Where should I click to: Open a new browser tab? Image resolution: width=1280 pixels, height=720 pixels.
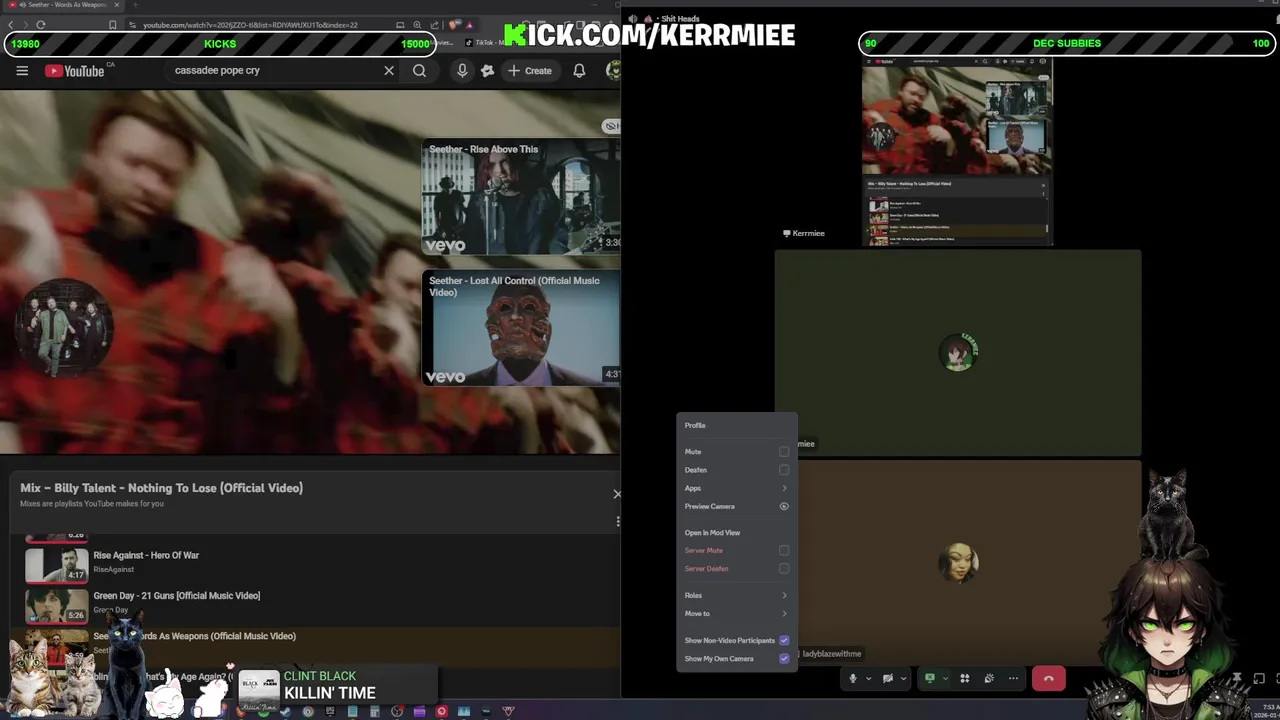[138, 5]
